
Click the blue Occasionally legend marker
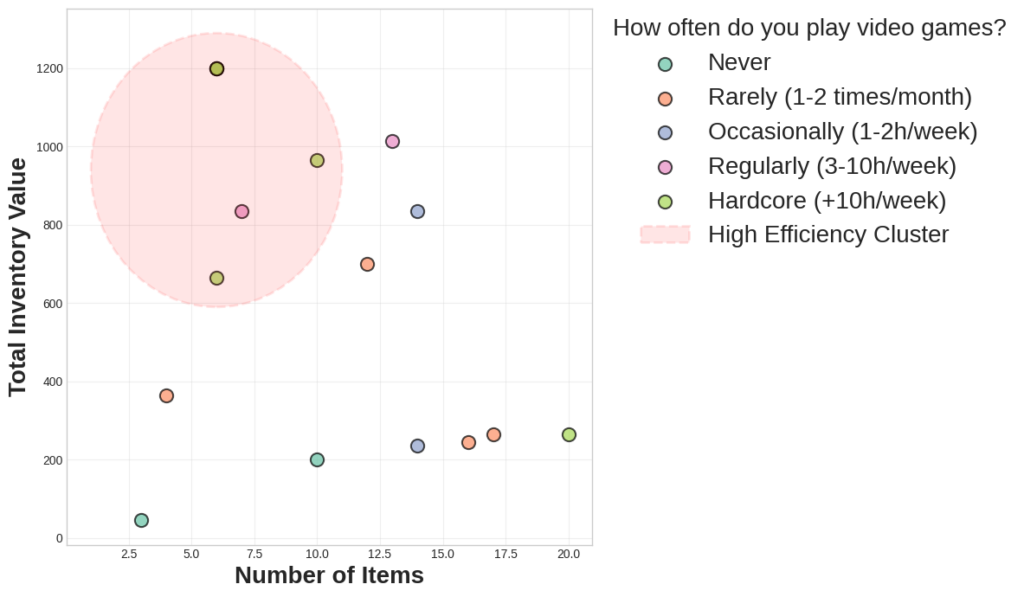pyautogui.click(x=665, y=132)
